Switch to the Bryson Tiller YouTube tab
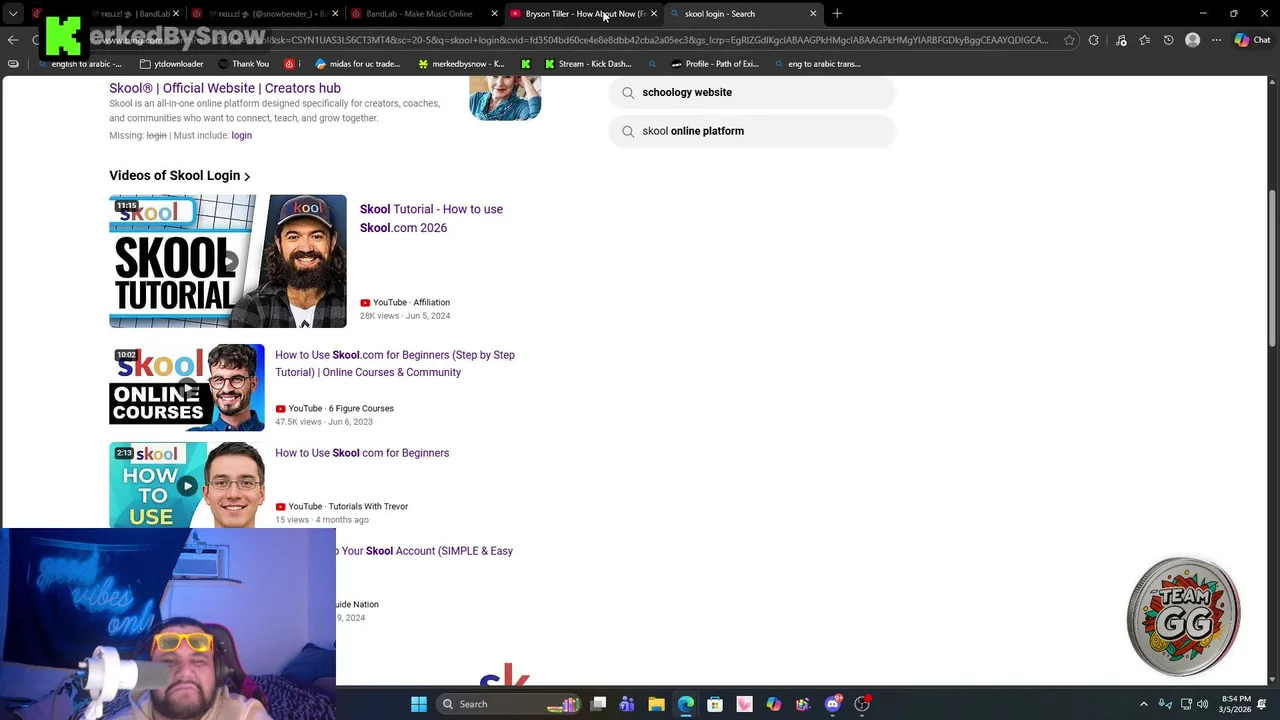1280x720 pixels. [584, 14]
